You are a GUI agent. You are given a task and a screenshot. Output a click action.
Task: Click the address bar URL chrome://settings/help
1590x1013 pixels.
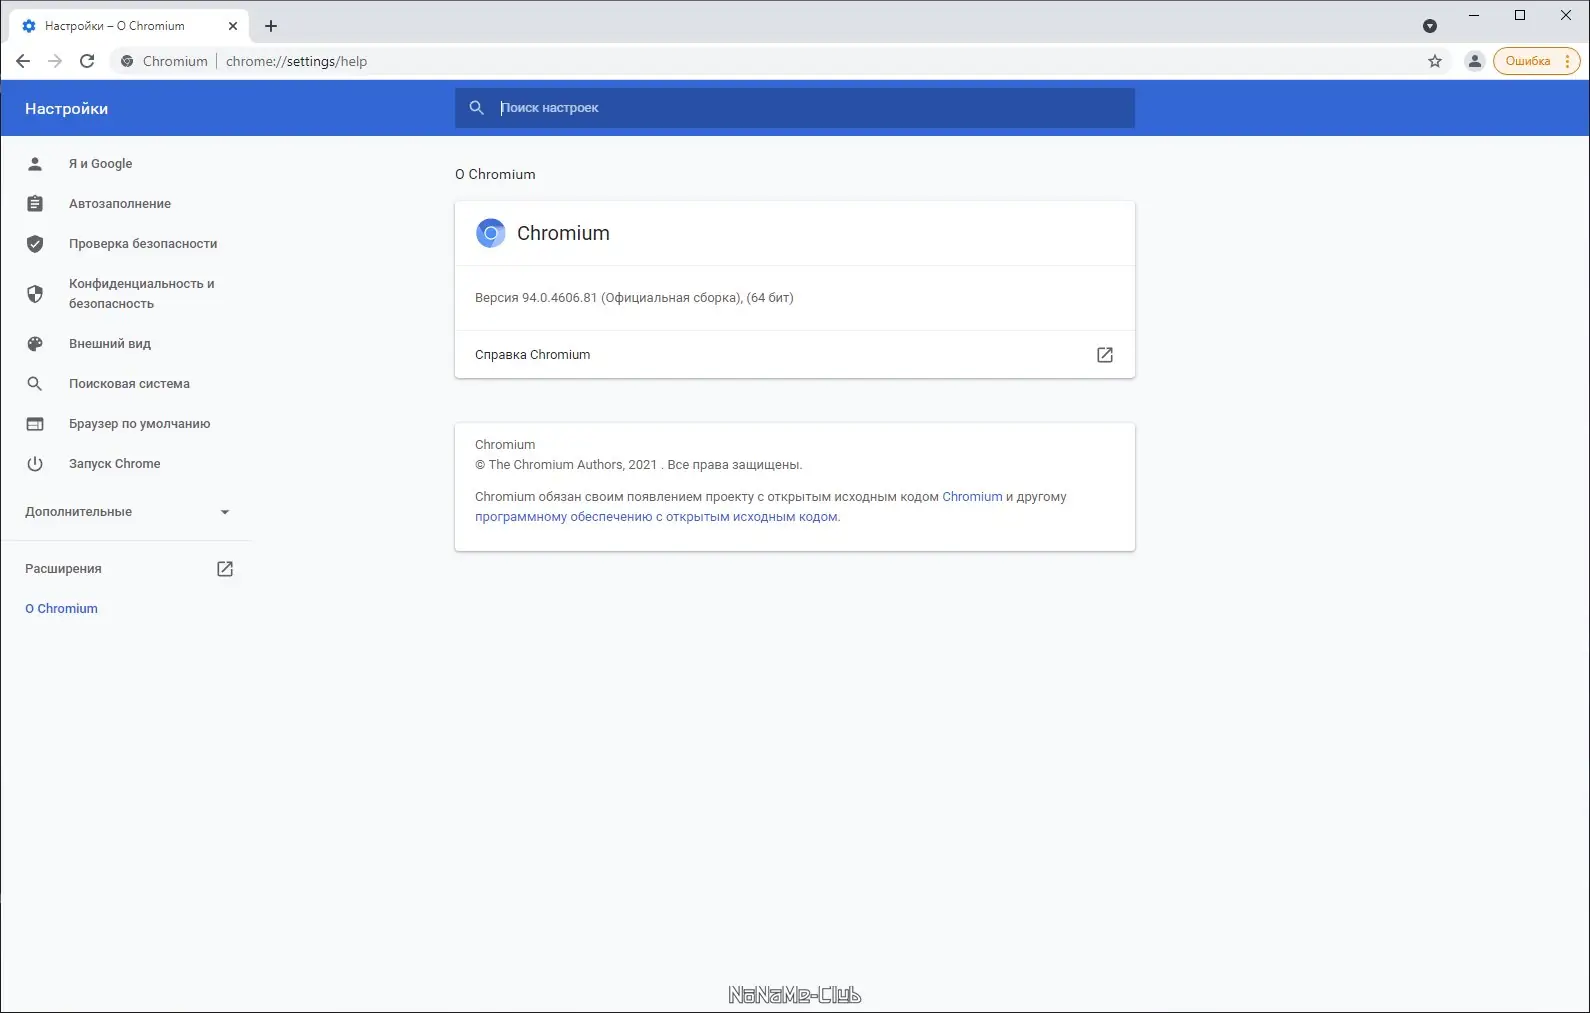coord(297,61)
